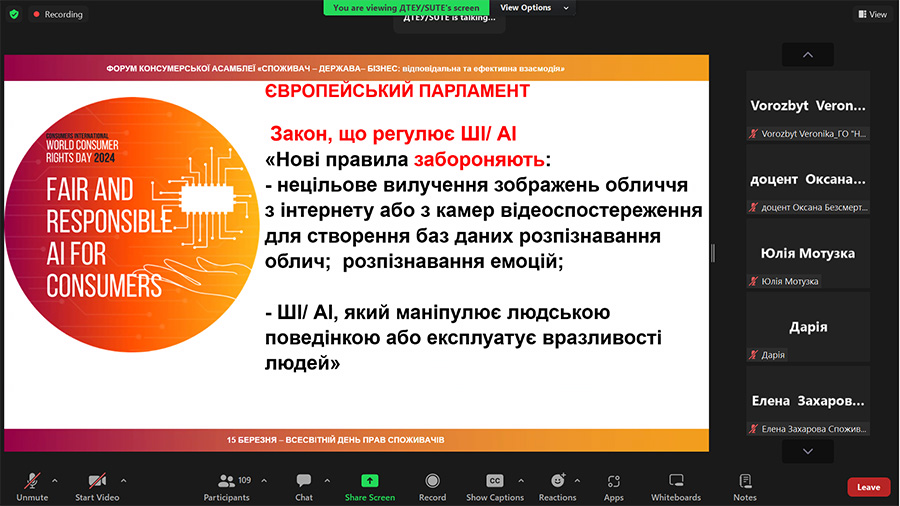Enable closed captions with Show Captions
The height and width of the screenshot is (506, 900).
click(x=495, y=487)
